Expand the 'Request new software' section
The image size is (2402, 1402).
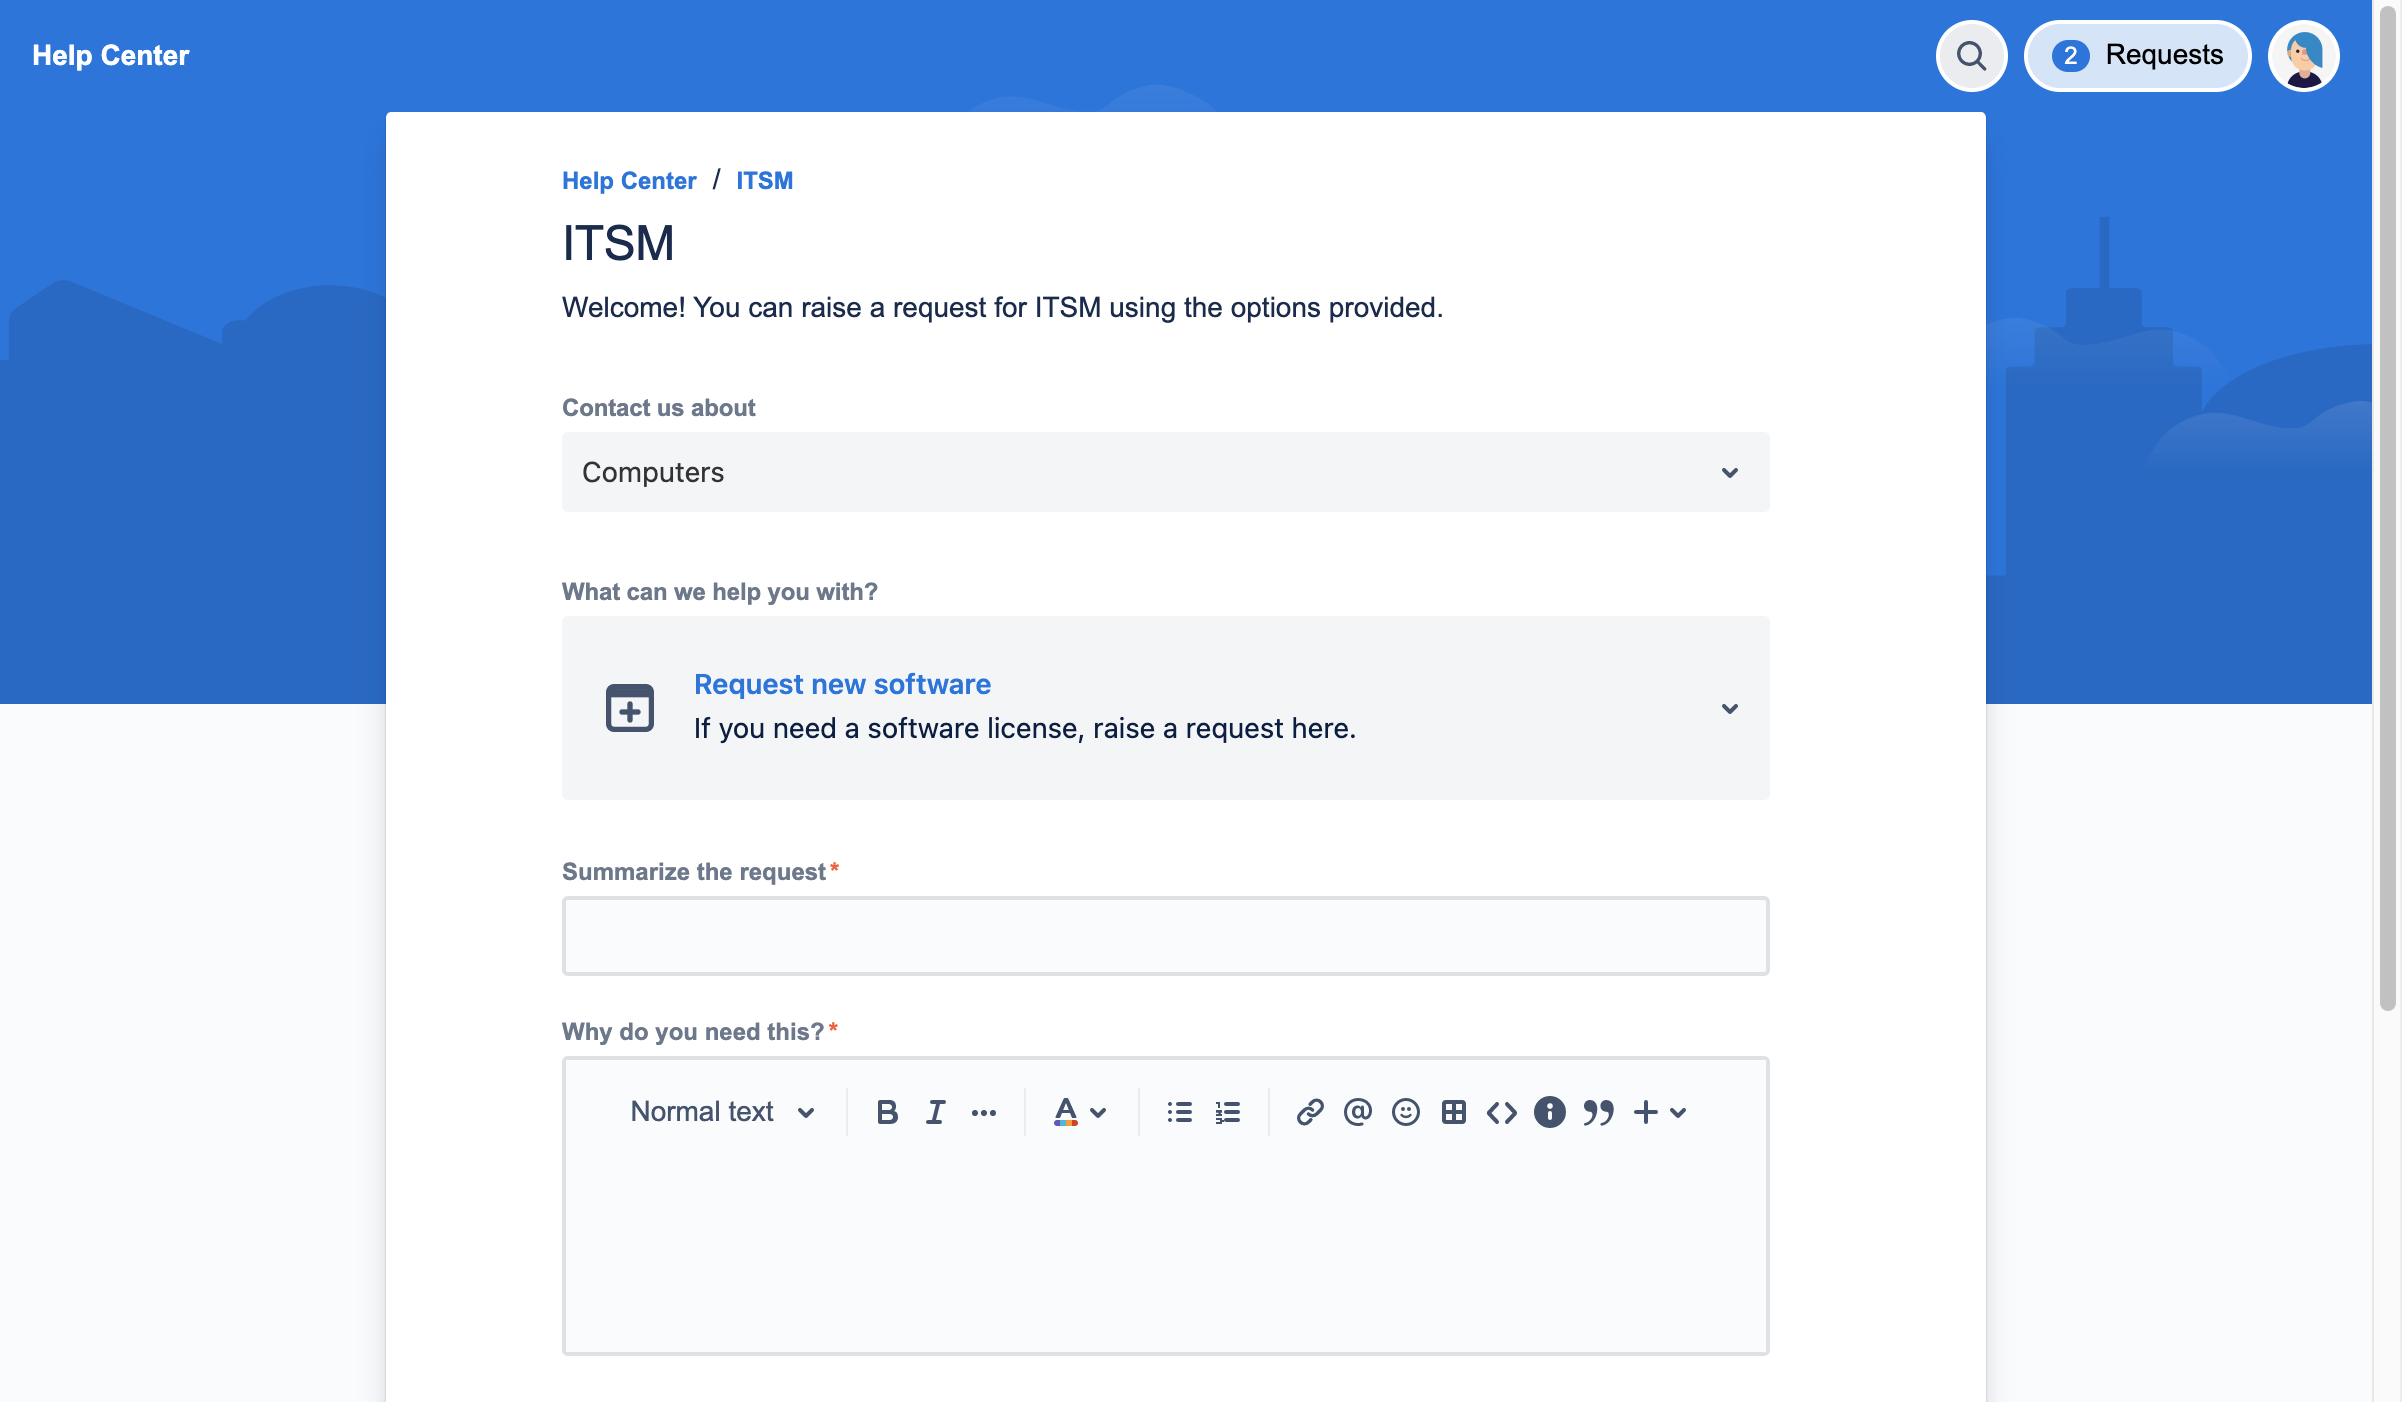[x=1728, y=708]
